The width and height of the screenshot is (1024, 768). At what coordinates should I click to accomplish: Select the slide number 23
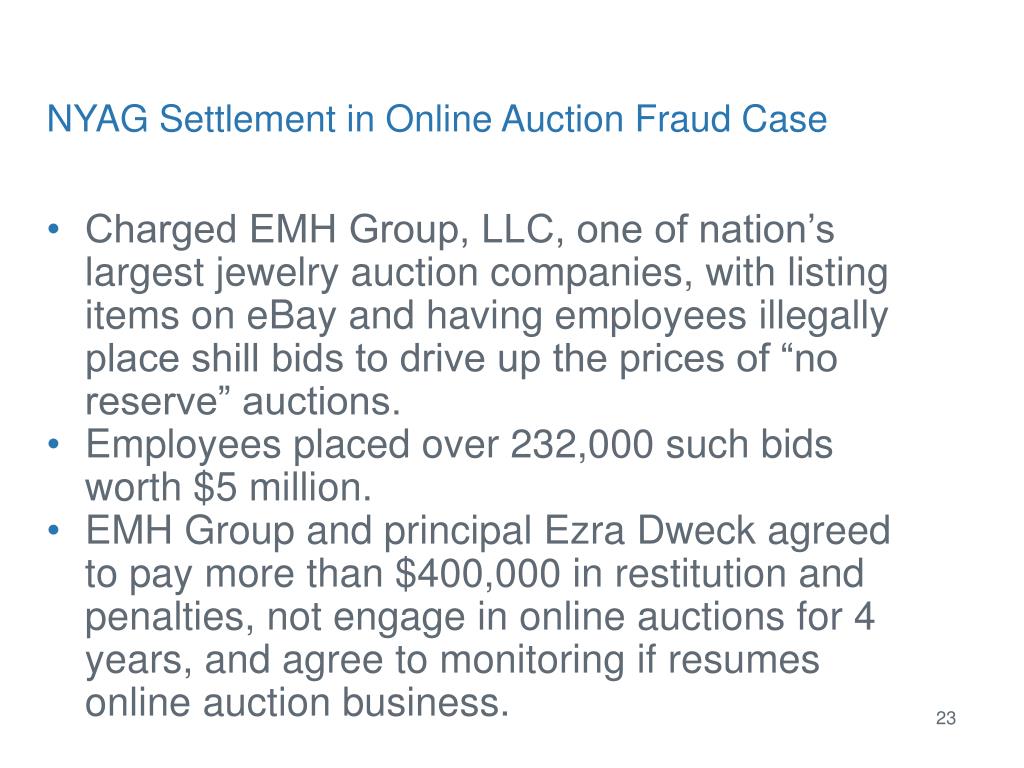pyautogui.click(x=946, y=718)
